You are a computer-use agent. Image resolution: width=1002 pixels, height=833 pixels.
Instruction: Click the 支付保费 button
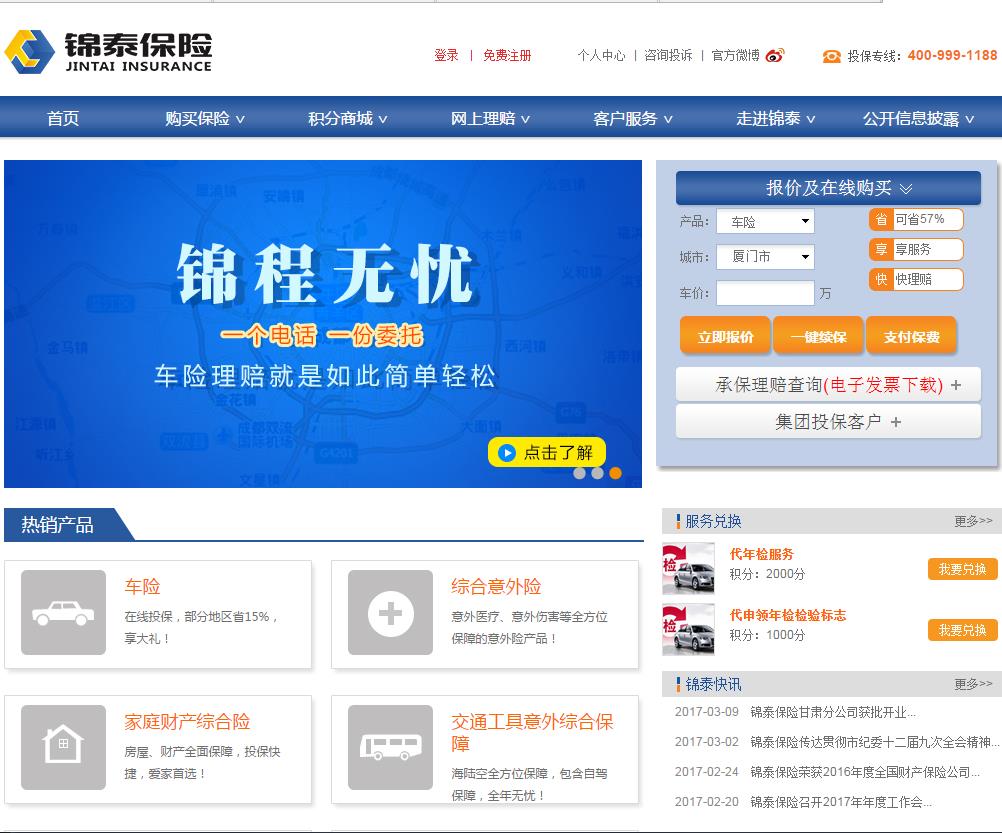912,336
